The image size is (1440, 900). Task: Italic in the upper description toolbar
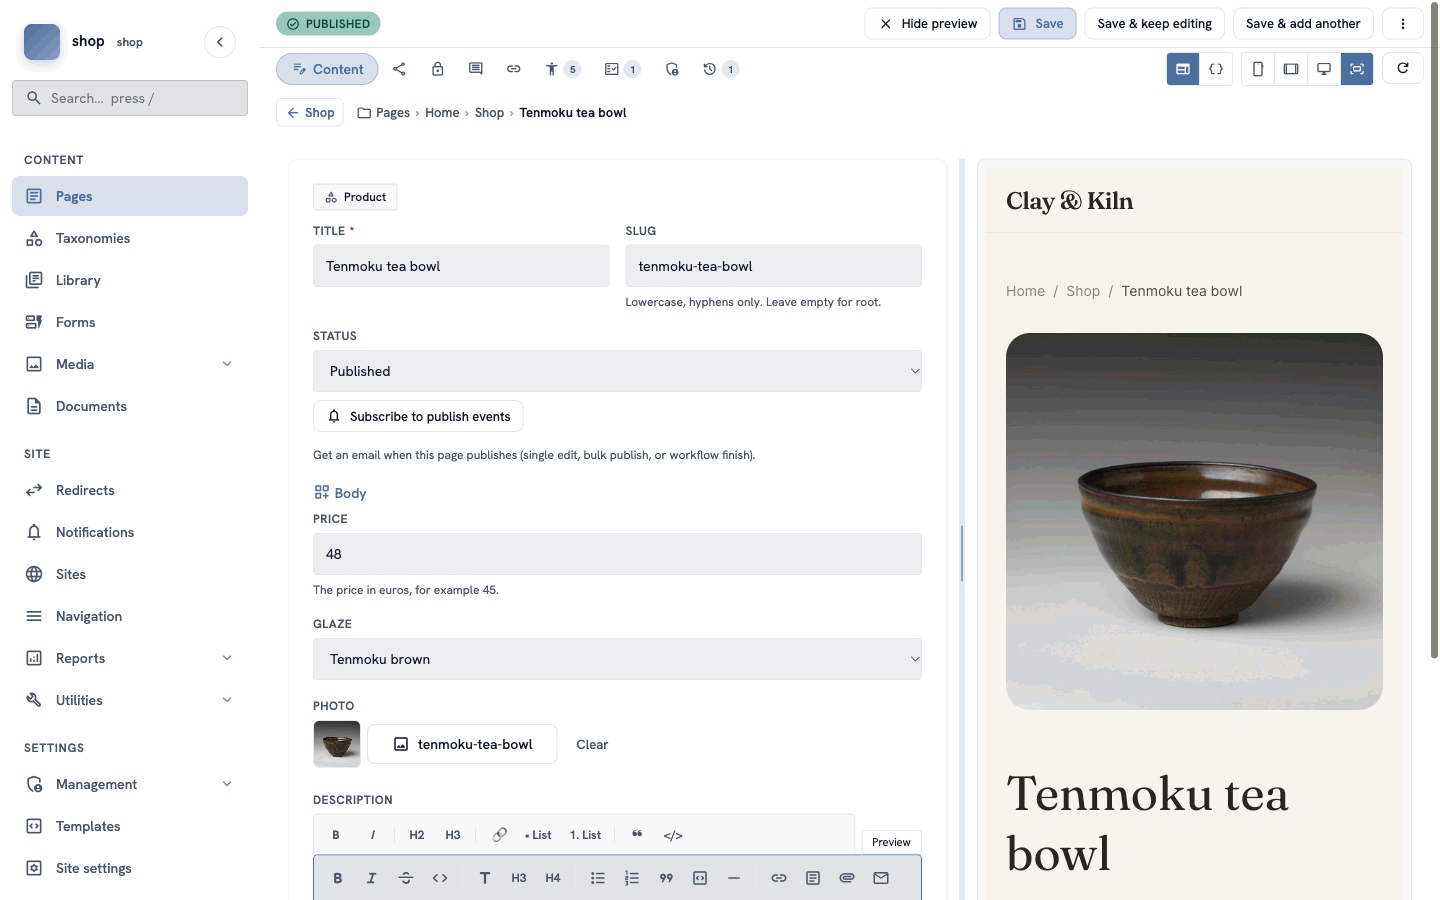[373, 835]
